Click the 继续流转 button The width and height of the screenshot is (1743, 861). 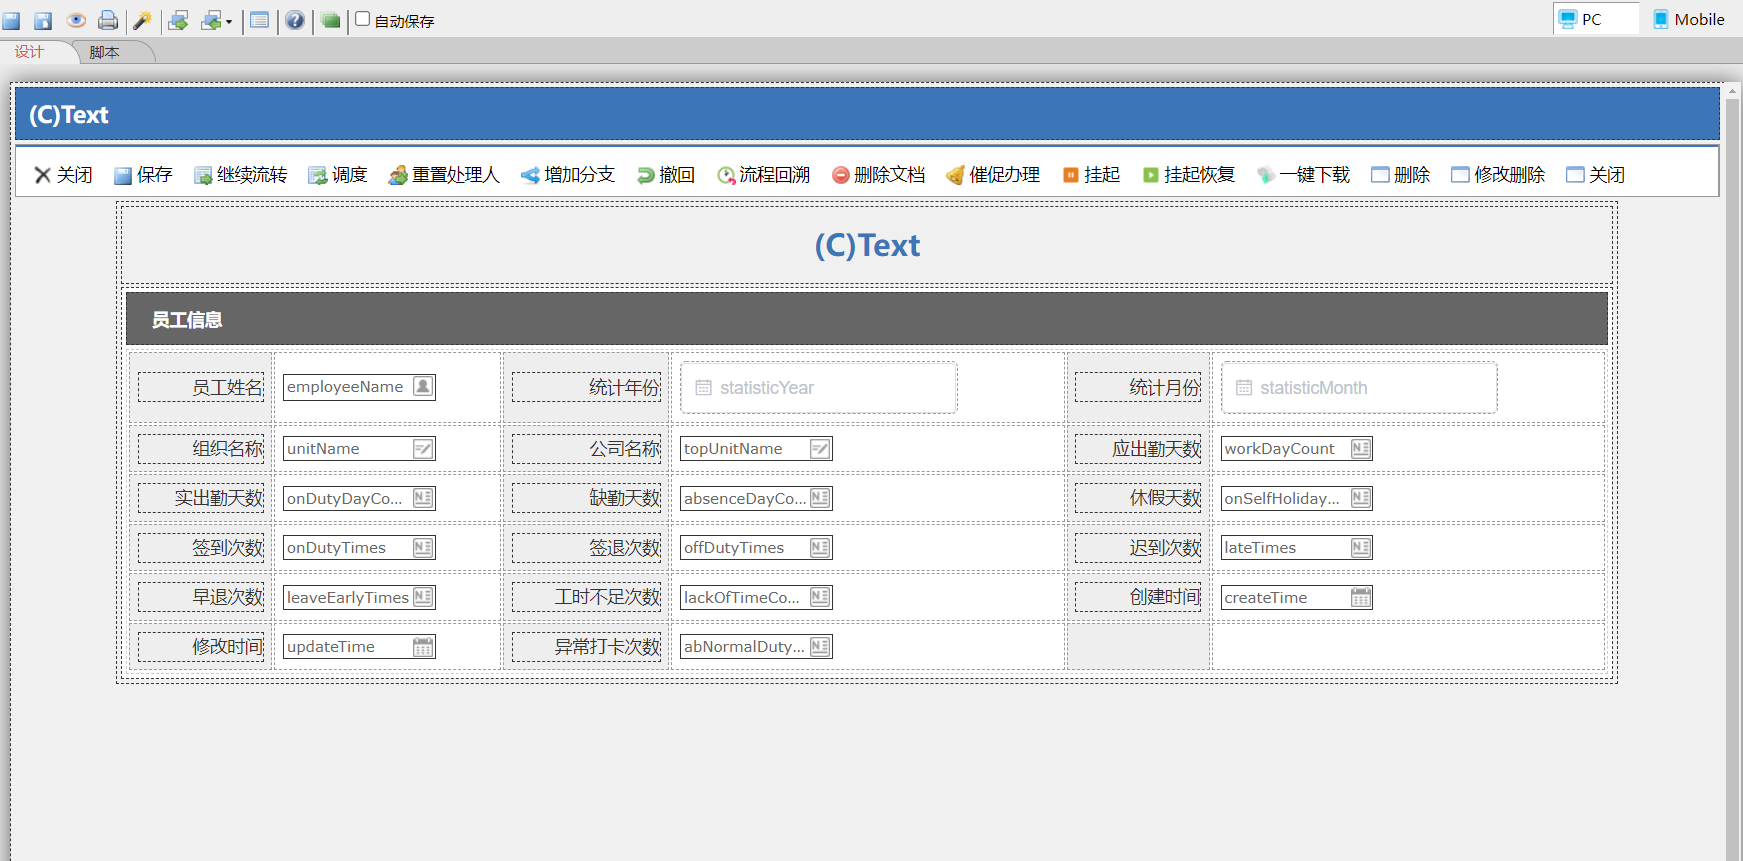pyautogui.click(x=240, y=175)
